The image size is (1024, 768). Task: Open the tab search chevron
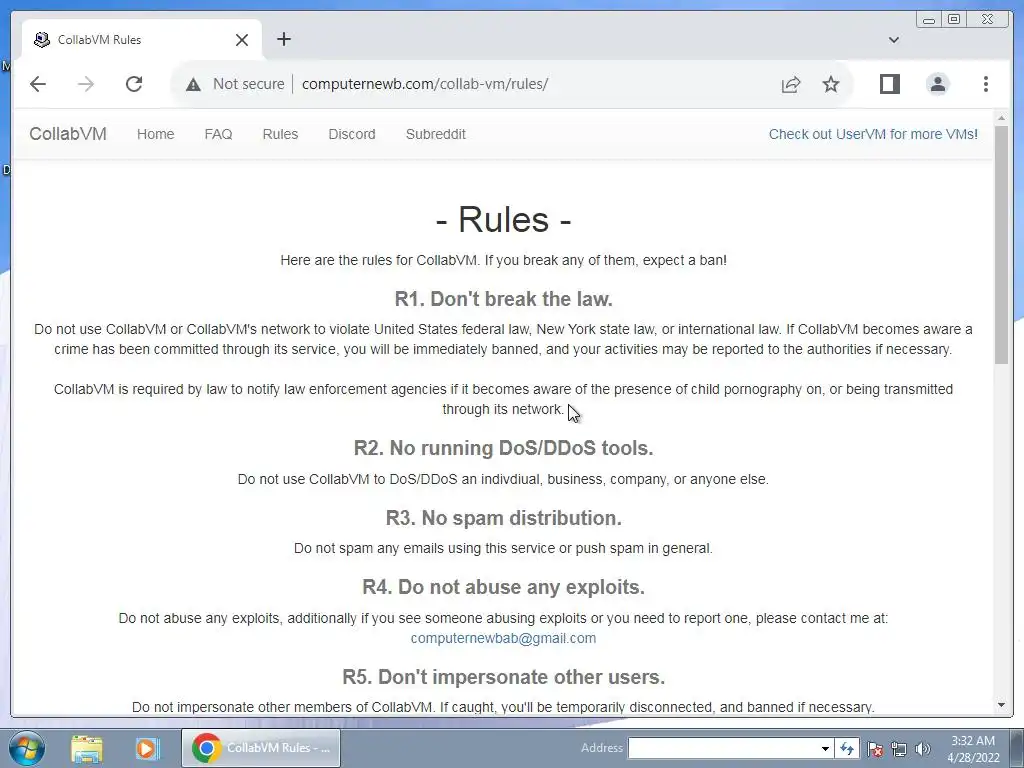[x=894, y=40]
